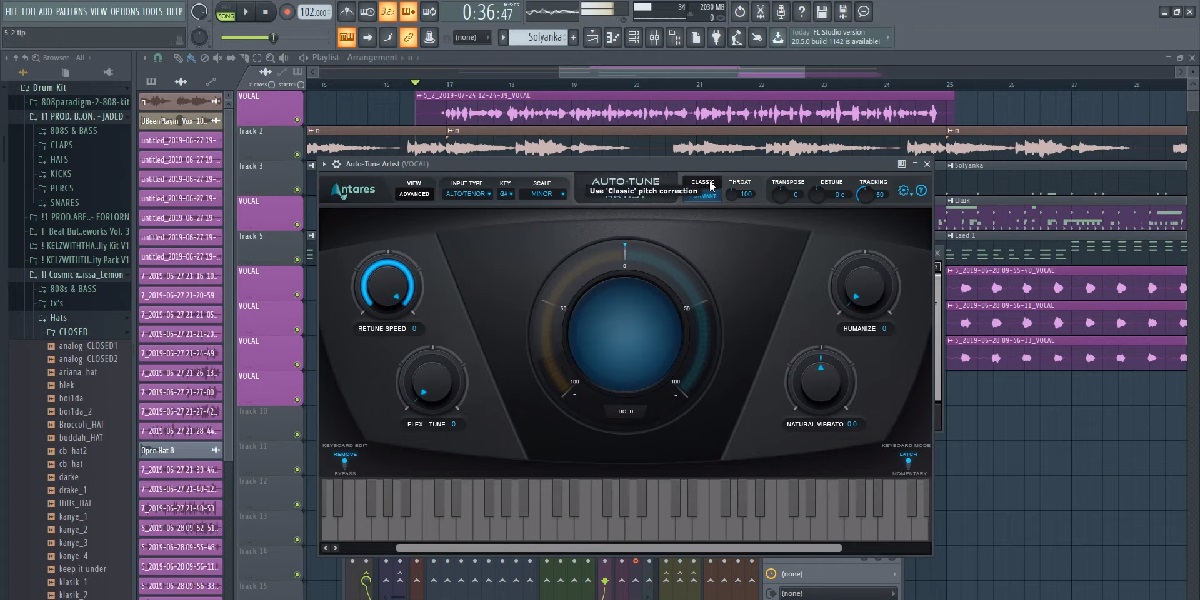
Task: Toggle the 3-2-1 countdown before recording
Action: [388, 12]
